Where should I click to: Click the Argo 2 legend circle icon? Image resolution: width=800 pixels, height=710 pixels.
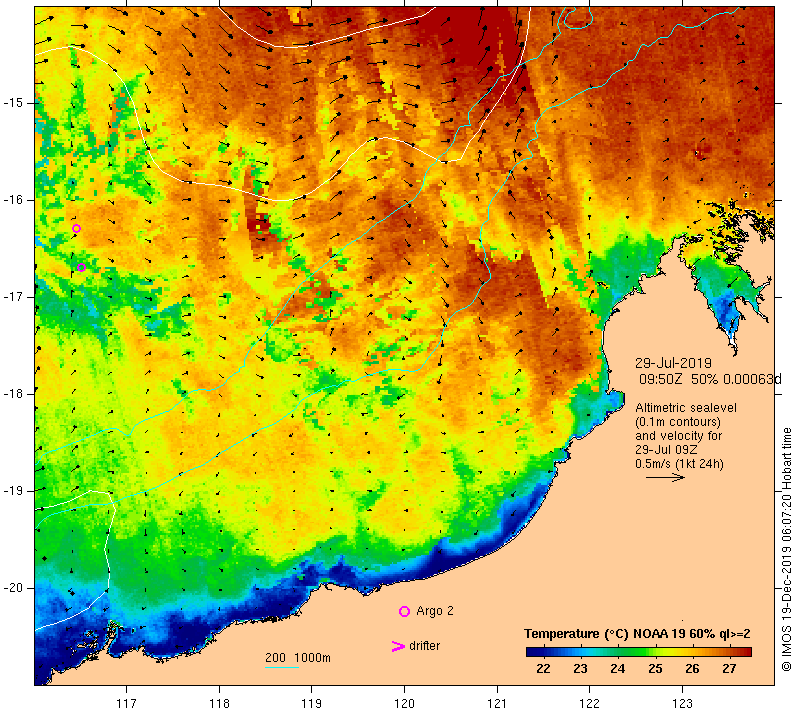click(404, 611)
